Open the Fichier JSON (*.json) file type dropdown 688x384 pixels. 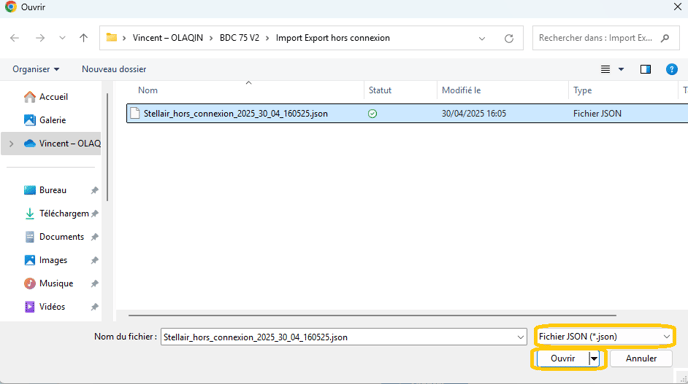point(605,337)
